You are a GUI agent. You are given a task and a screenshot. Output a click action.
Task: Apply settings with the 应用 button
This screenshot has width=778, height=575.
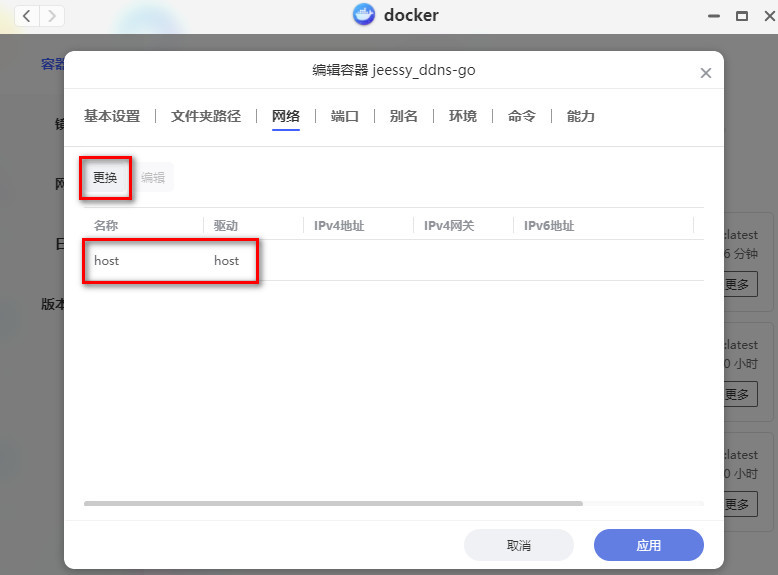pyautogui.click(x=649, y=545)
